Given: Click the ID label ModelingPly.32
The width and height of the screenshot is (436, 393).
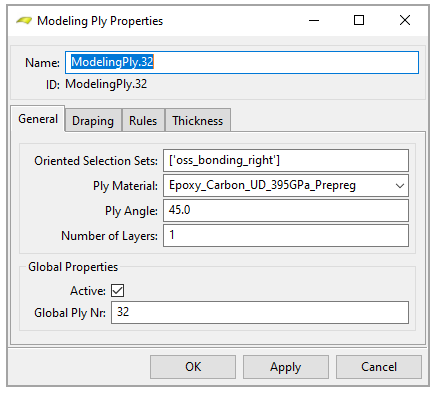Looking at the screenshot, I should click(x=106, y=84).
